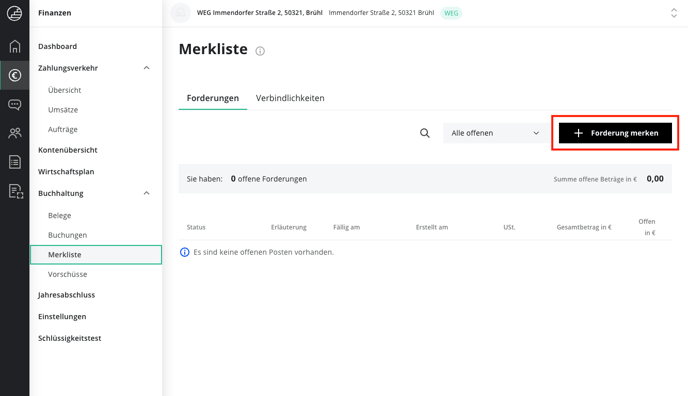
Task: Go to Kontenübersicht
Action: 68,150
